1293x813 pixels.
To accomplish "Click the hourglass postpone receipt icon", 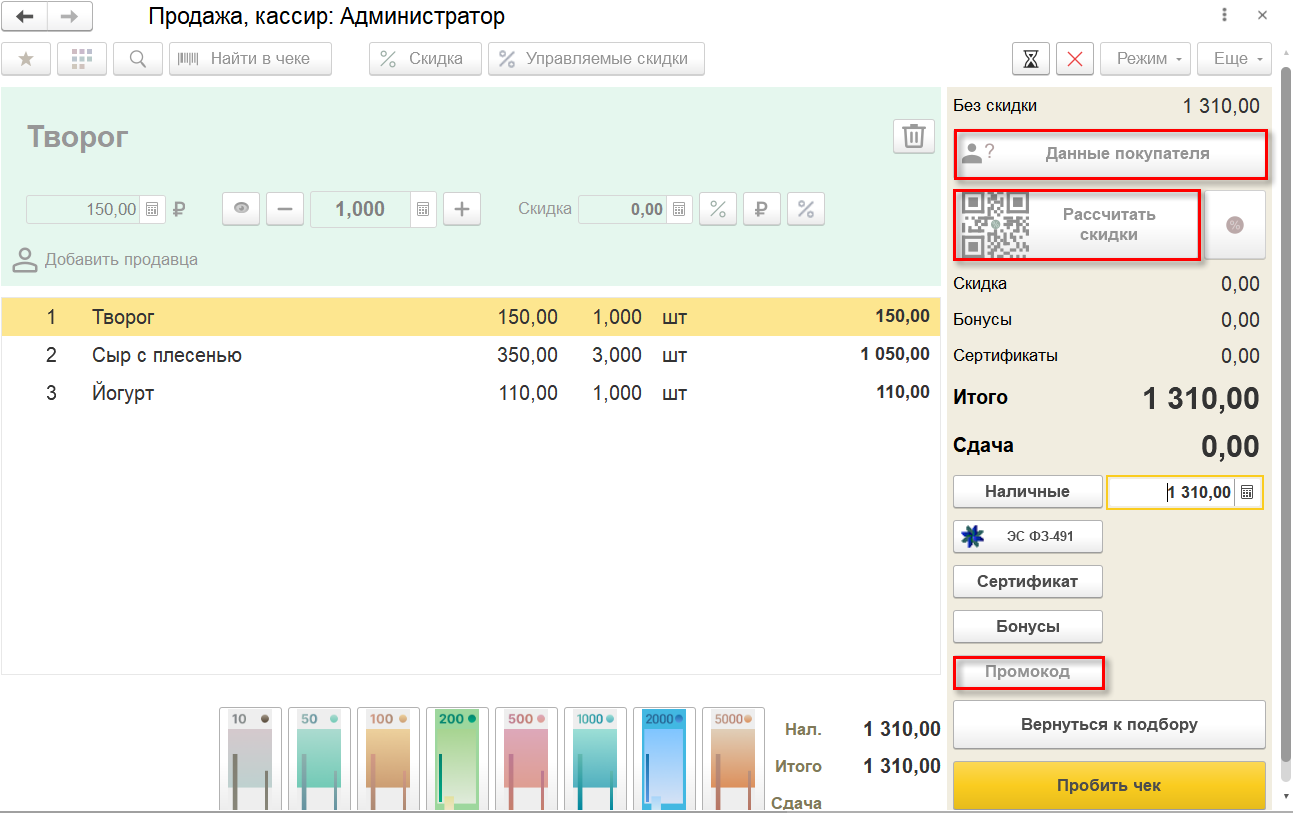I will 1030,59.
